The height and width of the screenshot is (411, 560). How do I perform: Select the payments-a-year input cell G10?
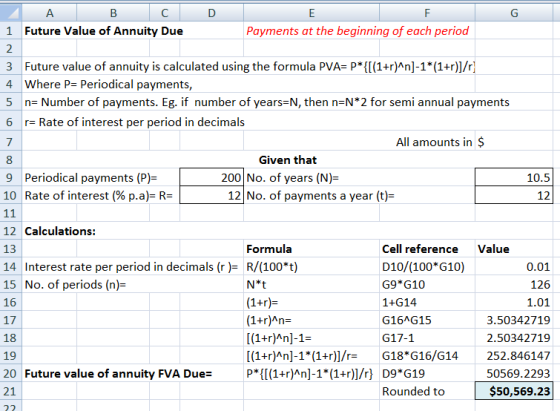(x=514, y=195)
